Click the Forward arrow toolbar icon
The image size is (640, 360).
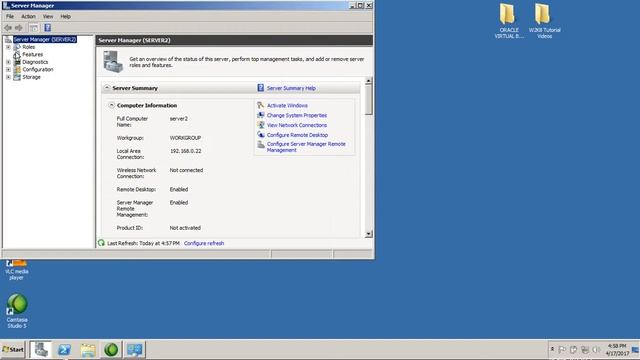(x=19, y=28)
